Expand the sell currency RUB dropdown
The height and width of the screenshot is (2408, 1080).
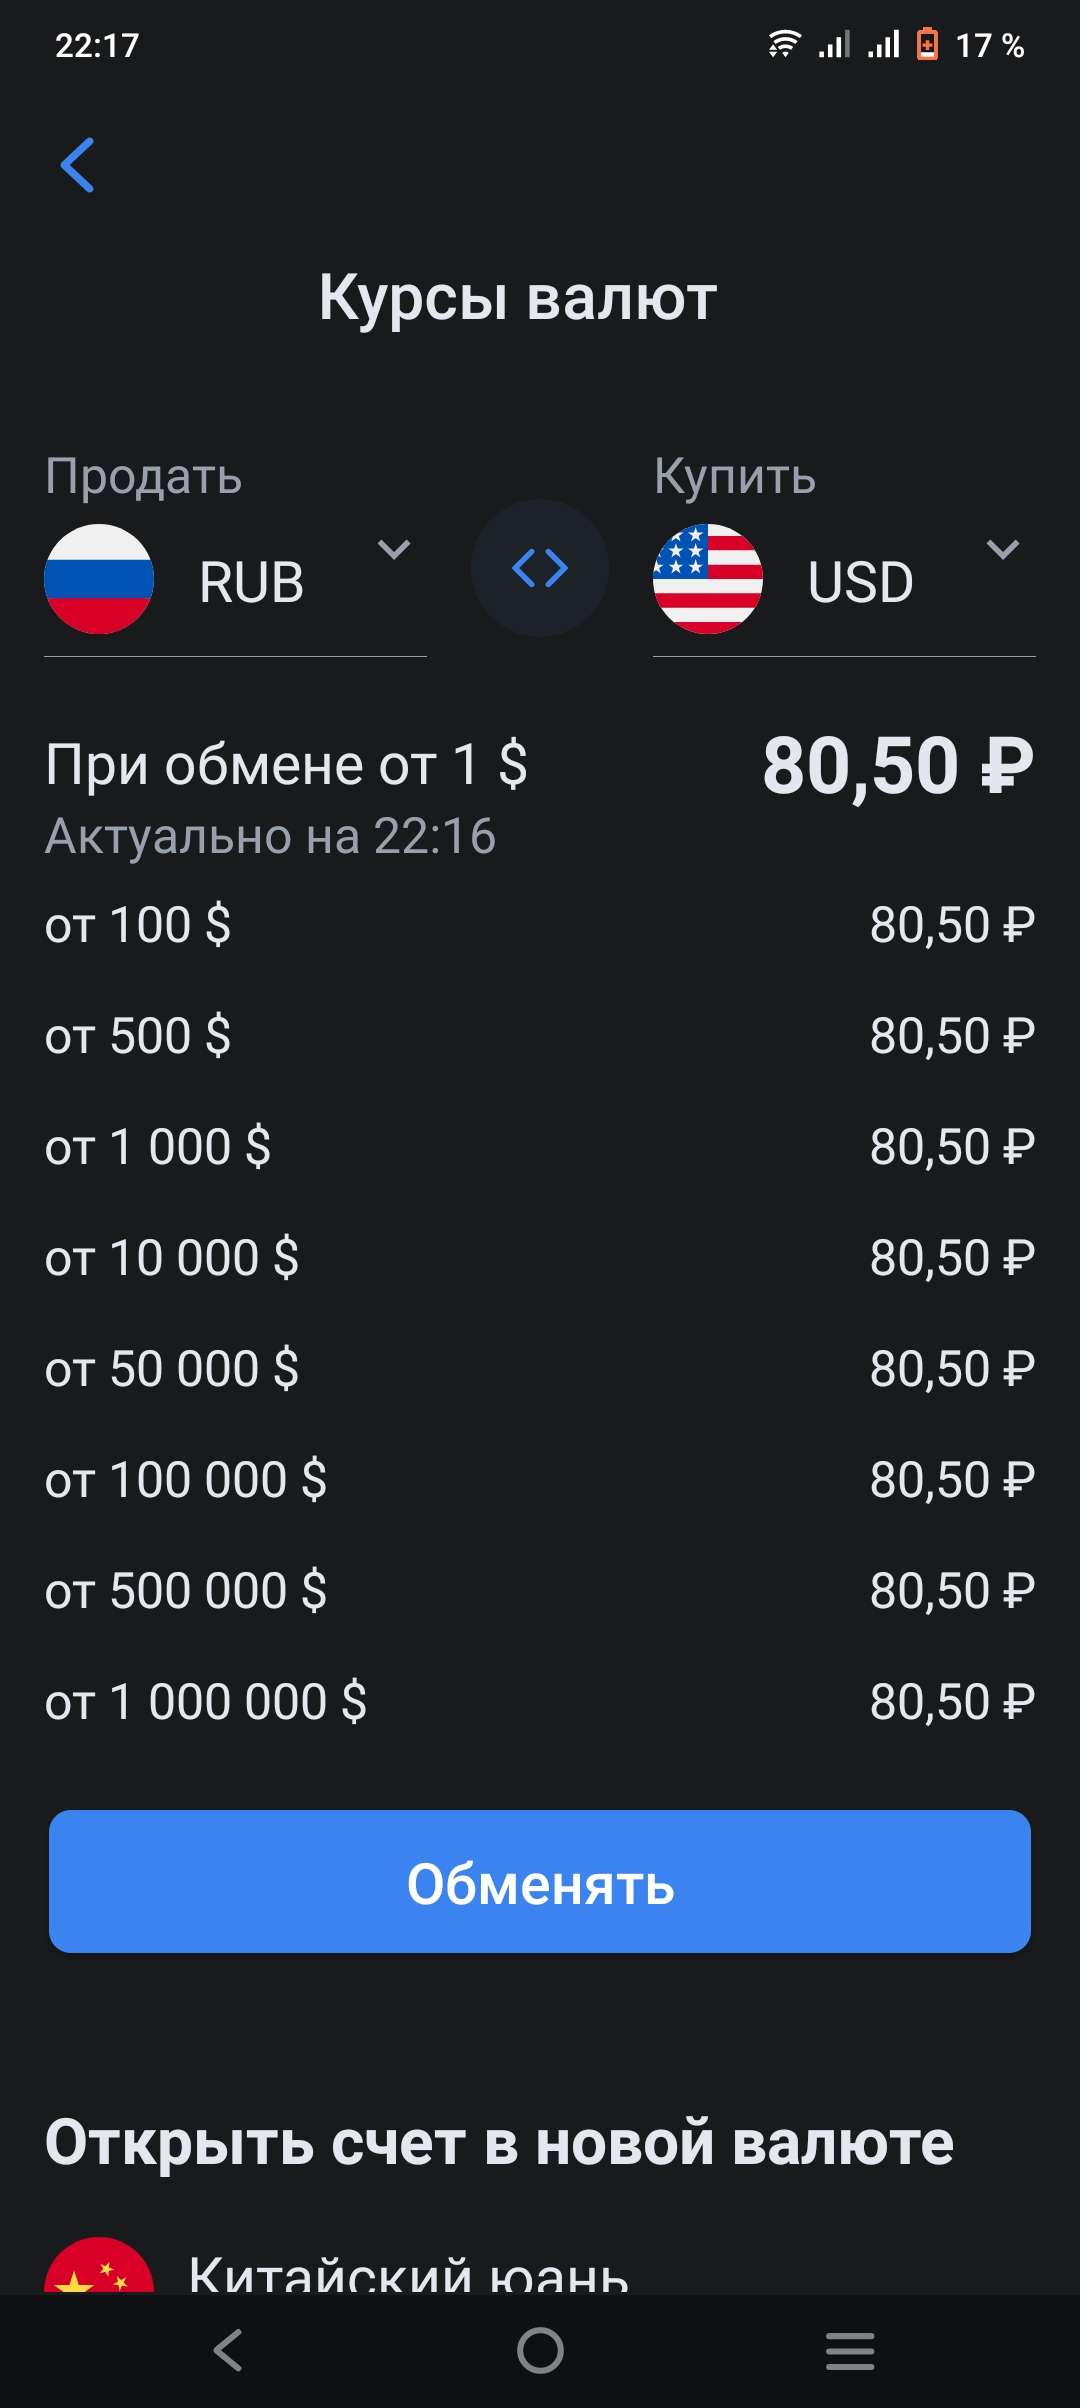click(x=394, y=549)
